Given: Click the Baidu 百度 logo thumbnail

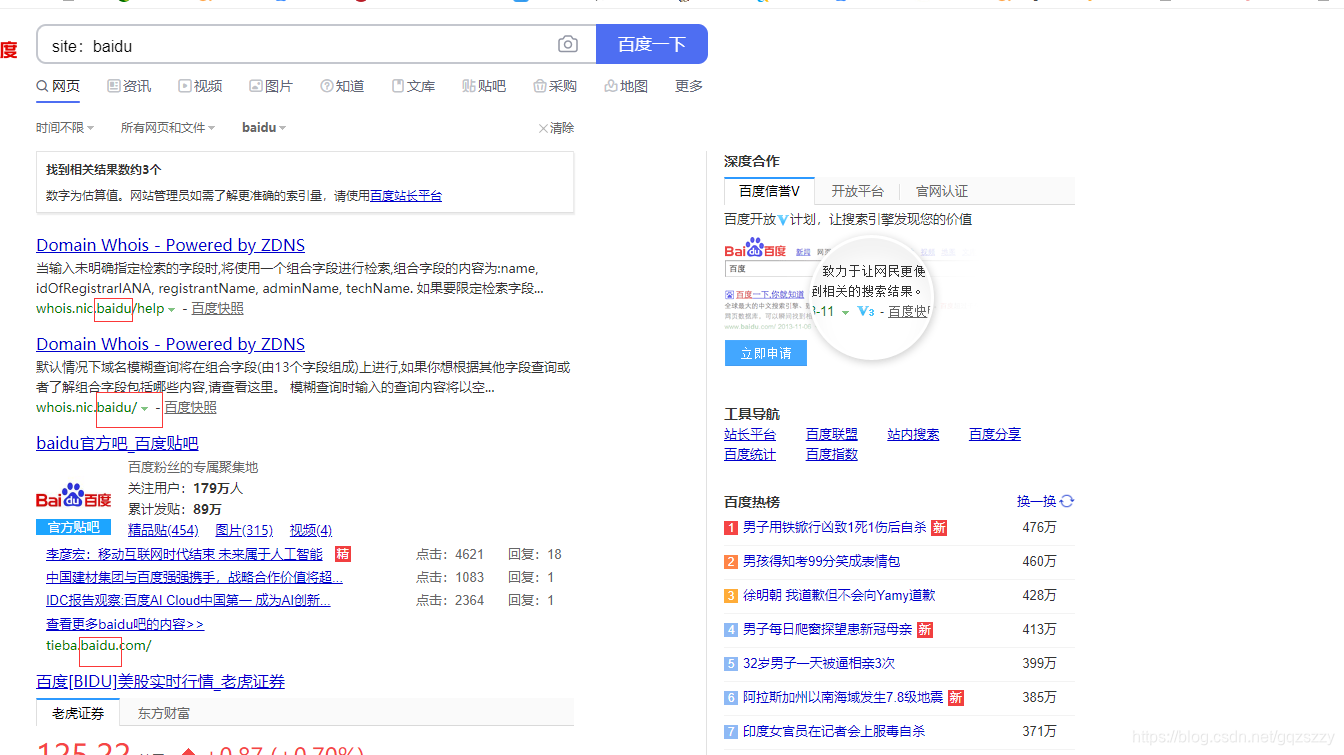Looking at the screenshot, I should (73, 497).
